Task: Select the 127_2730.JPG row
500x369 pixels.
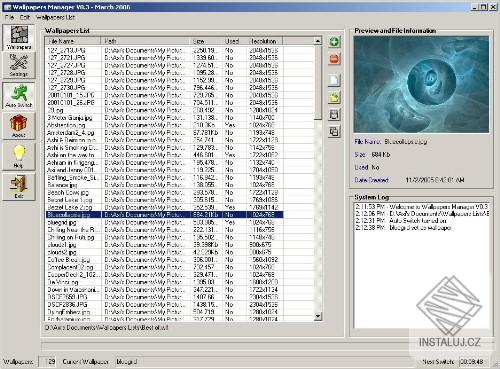Action: pyautogui.click(x=164, y=88)
